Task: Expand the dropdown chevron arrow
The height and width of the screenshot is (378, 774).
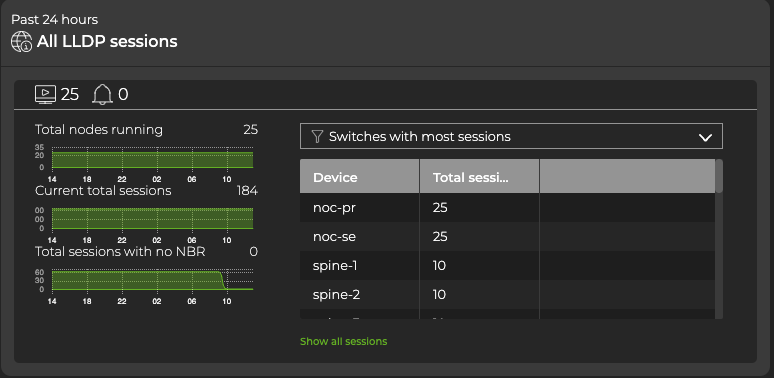Action: pos(705,137)
